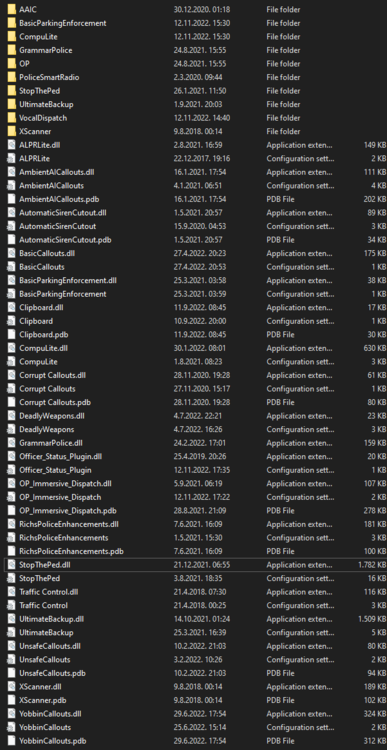Screen dimensions: 387x750
Task: Select the OP folder icon
Action: click(x=11, y=64)
